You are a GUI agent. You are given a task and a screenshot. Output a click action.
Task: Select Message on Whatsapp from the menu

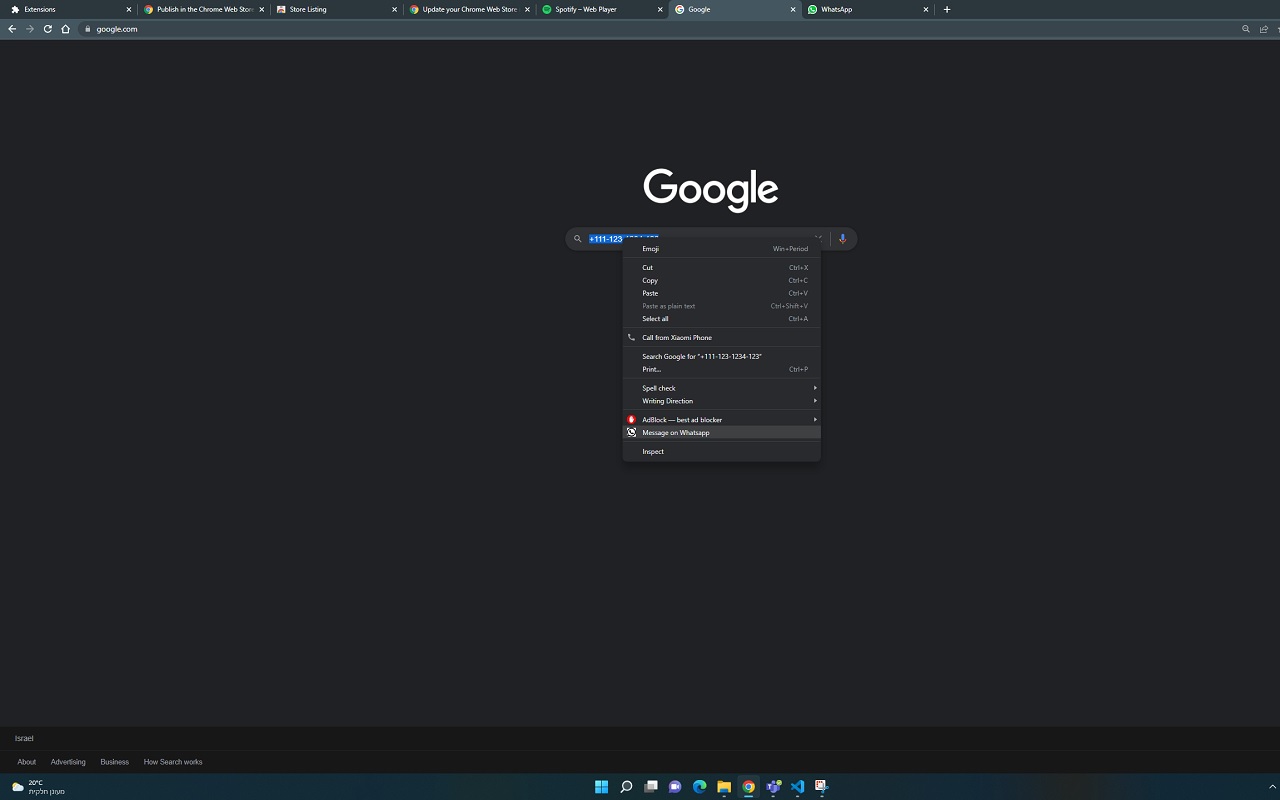[676, 432]
